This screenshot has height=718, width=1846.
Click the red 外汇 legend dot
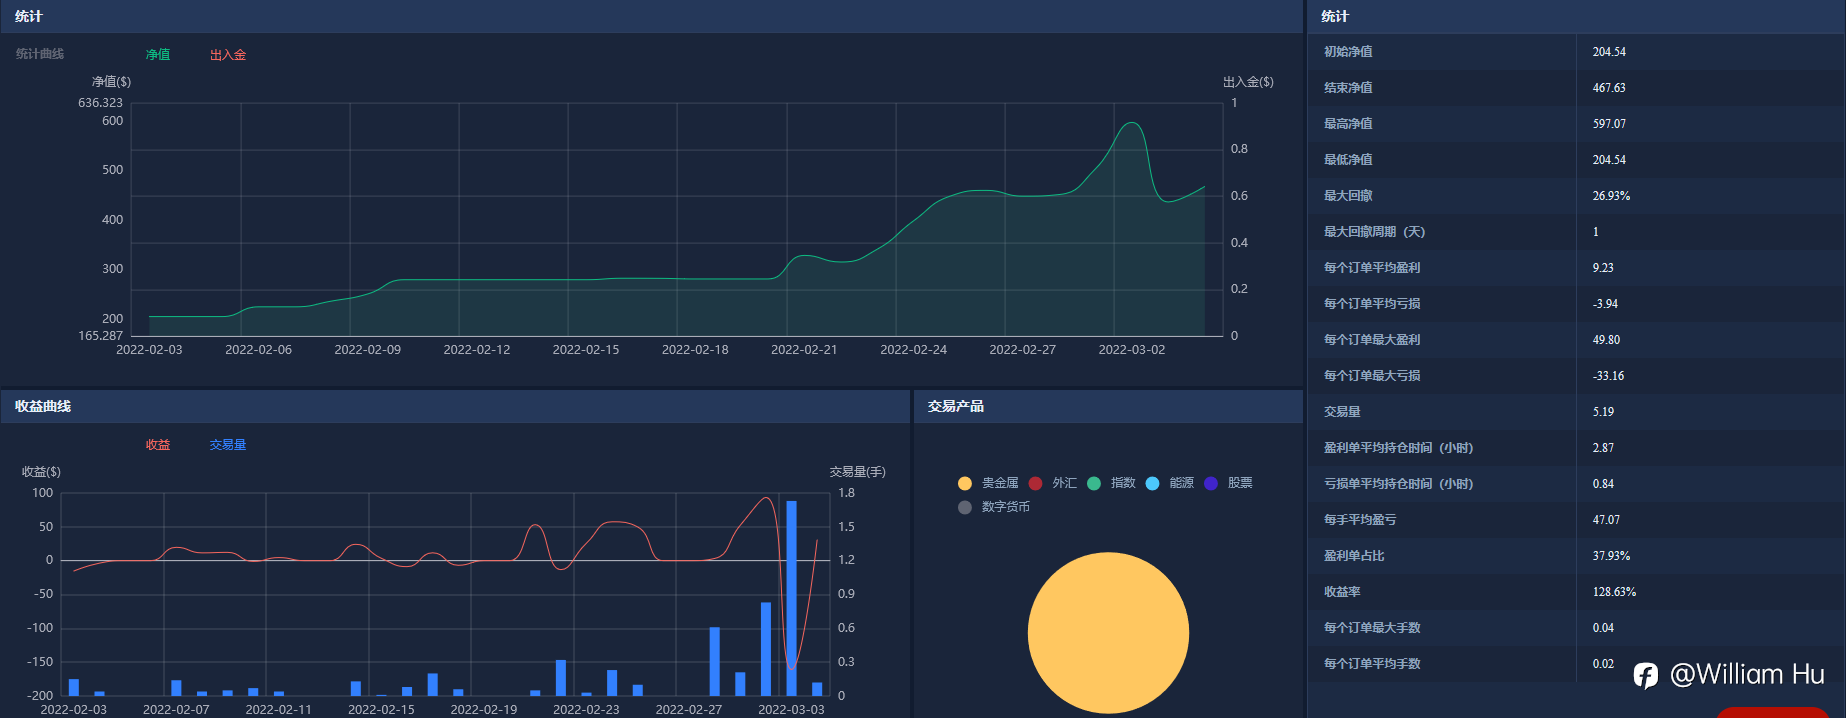click(x=1035, y=483)
